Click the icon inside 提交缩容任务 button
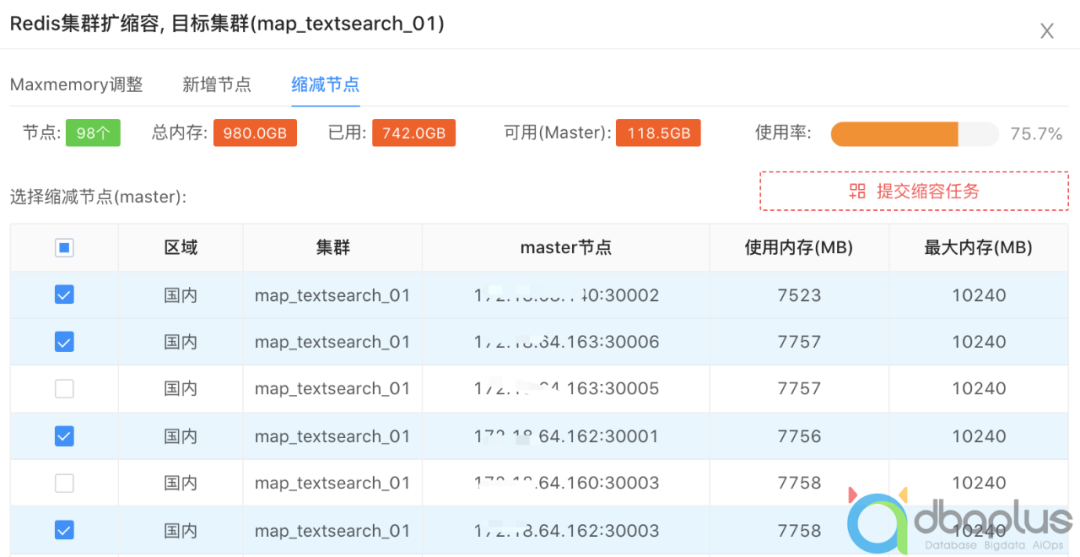Screen dimensions: 1080x557 pos(858,191)
